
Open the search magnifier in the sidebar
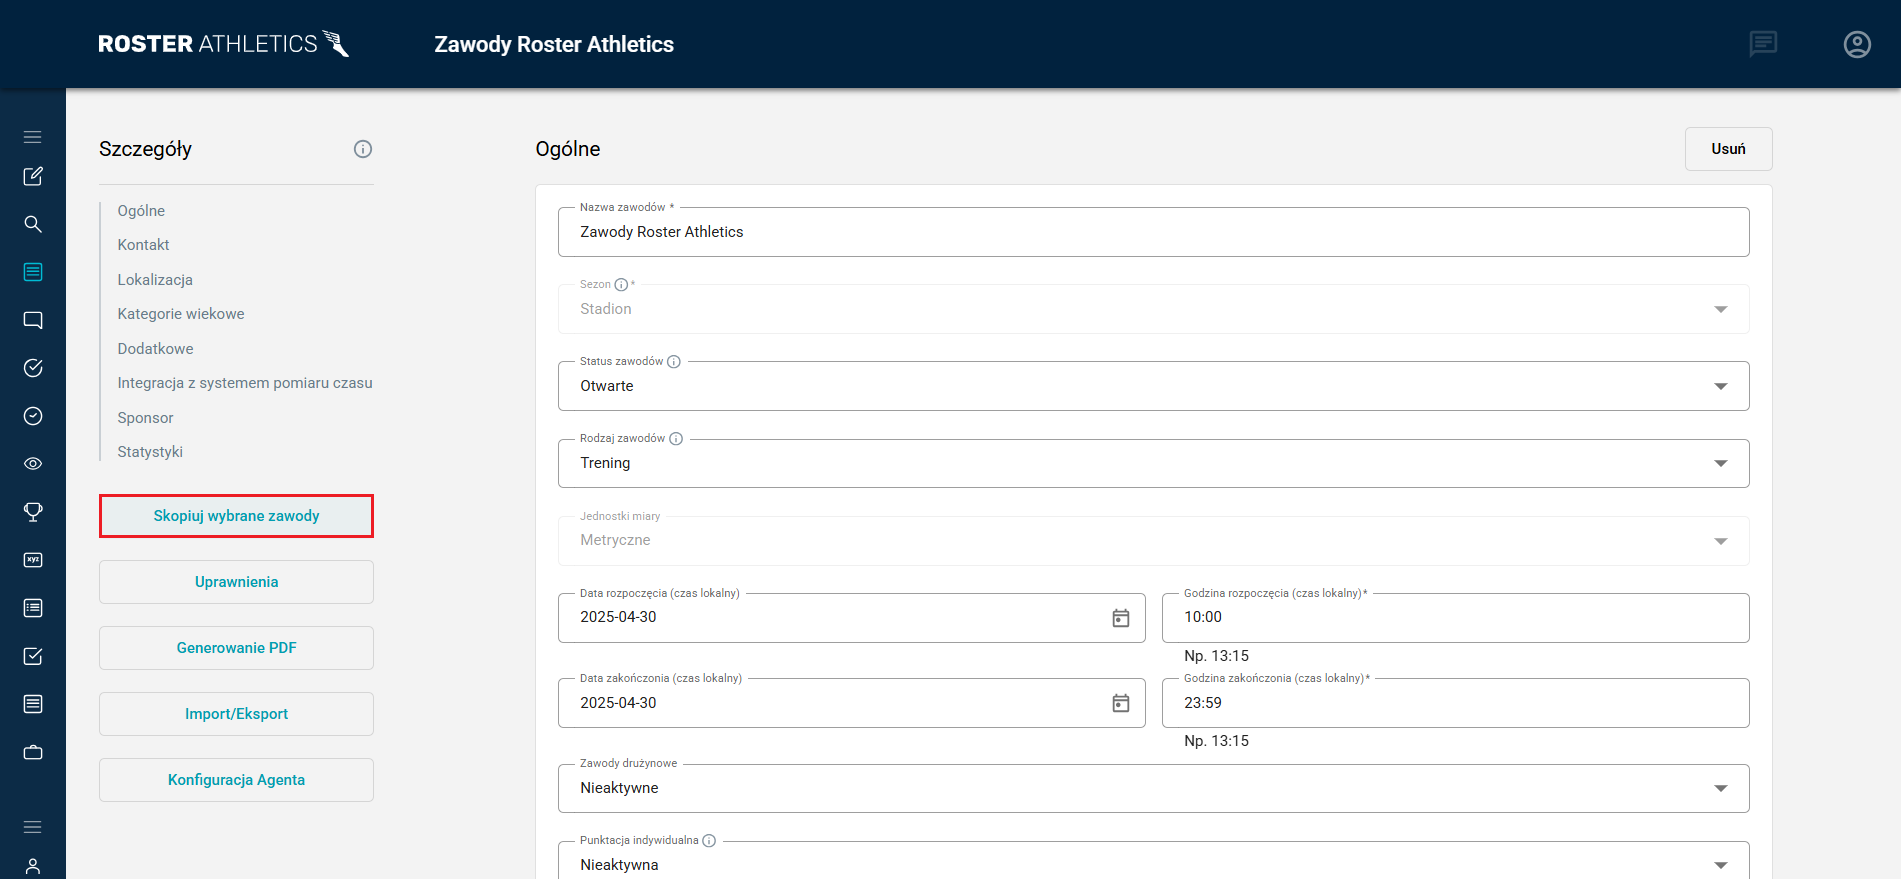[x=33, y=224]
